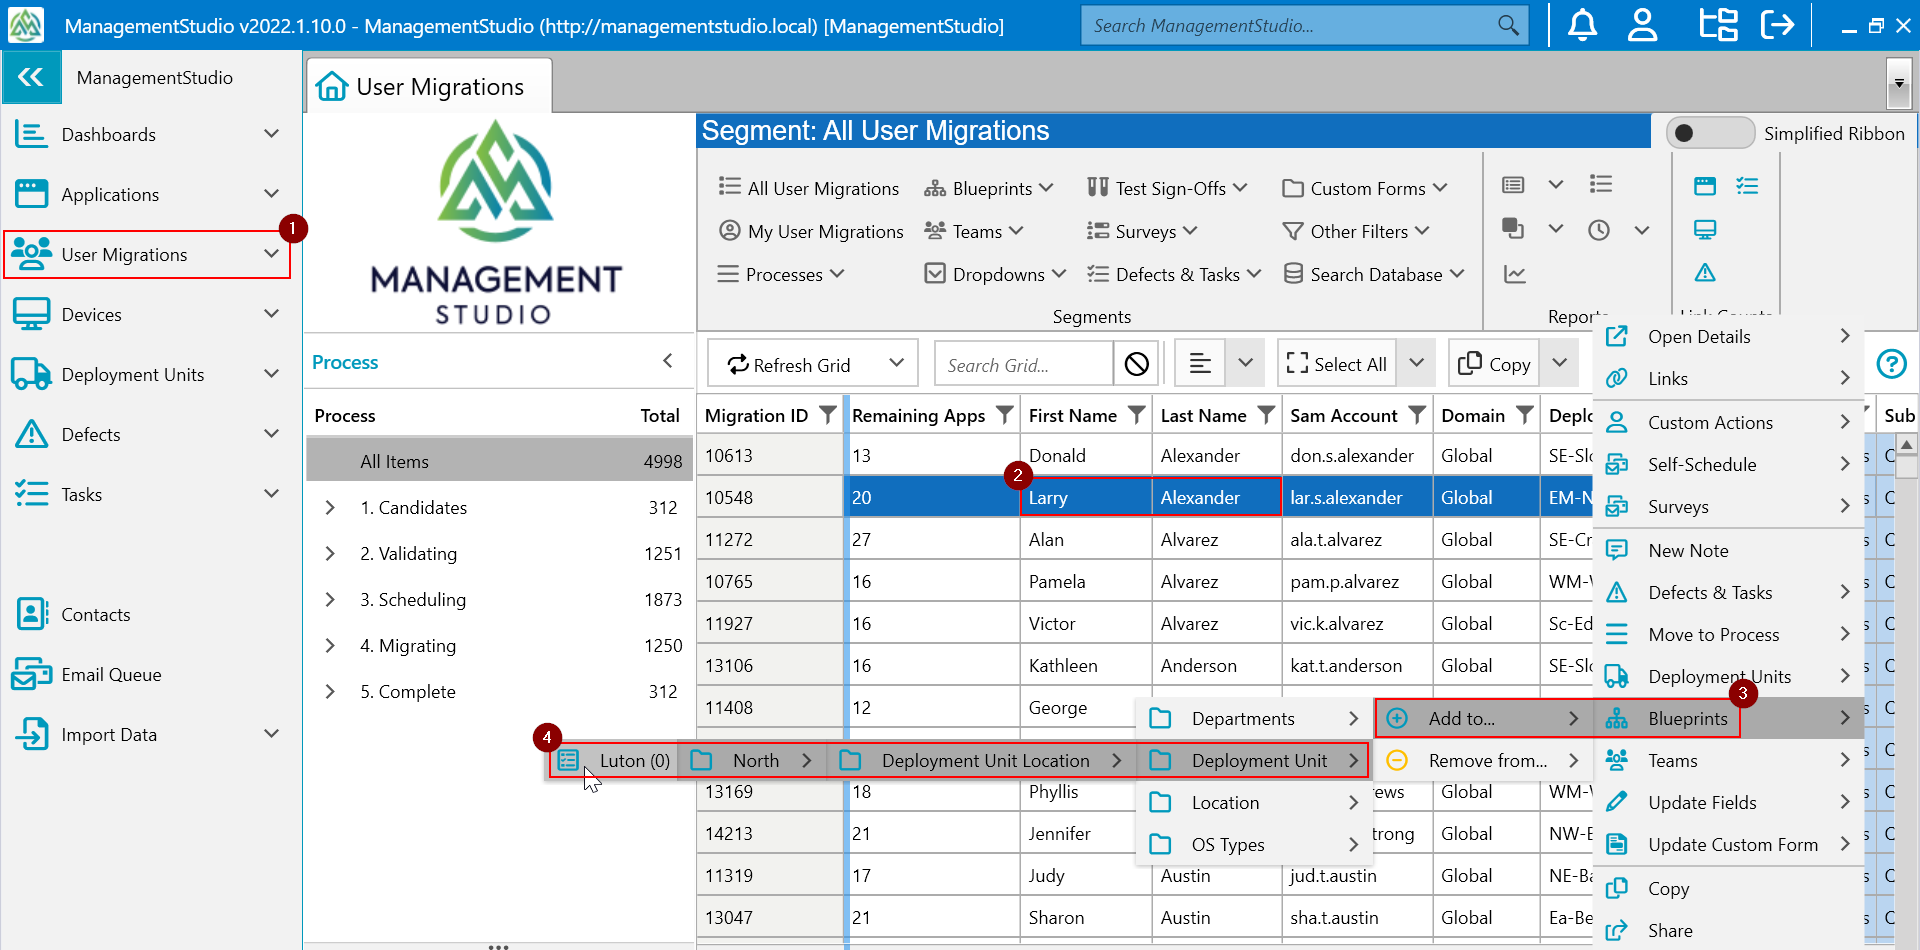Open Departments blueprint submenu
The image size is (1920, 950).
[x=1254, y=719]
